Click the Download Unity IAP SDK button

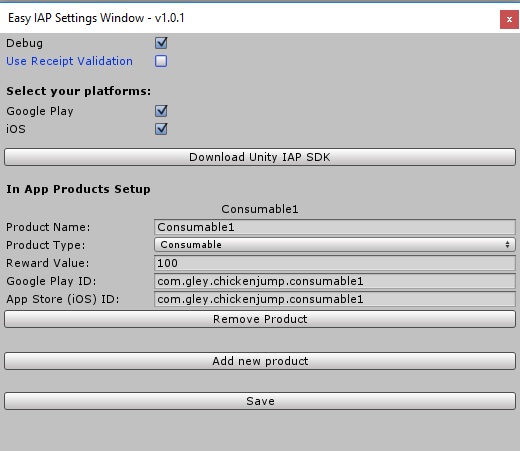[x=260, y=157]
